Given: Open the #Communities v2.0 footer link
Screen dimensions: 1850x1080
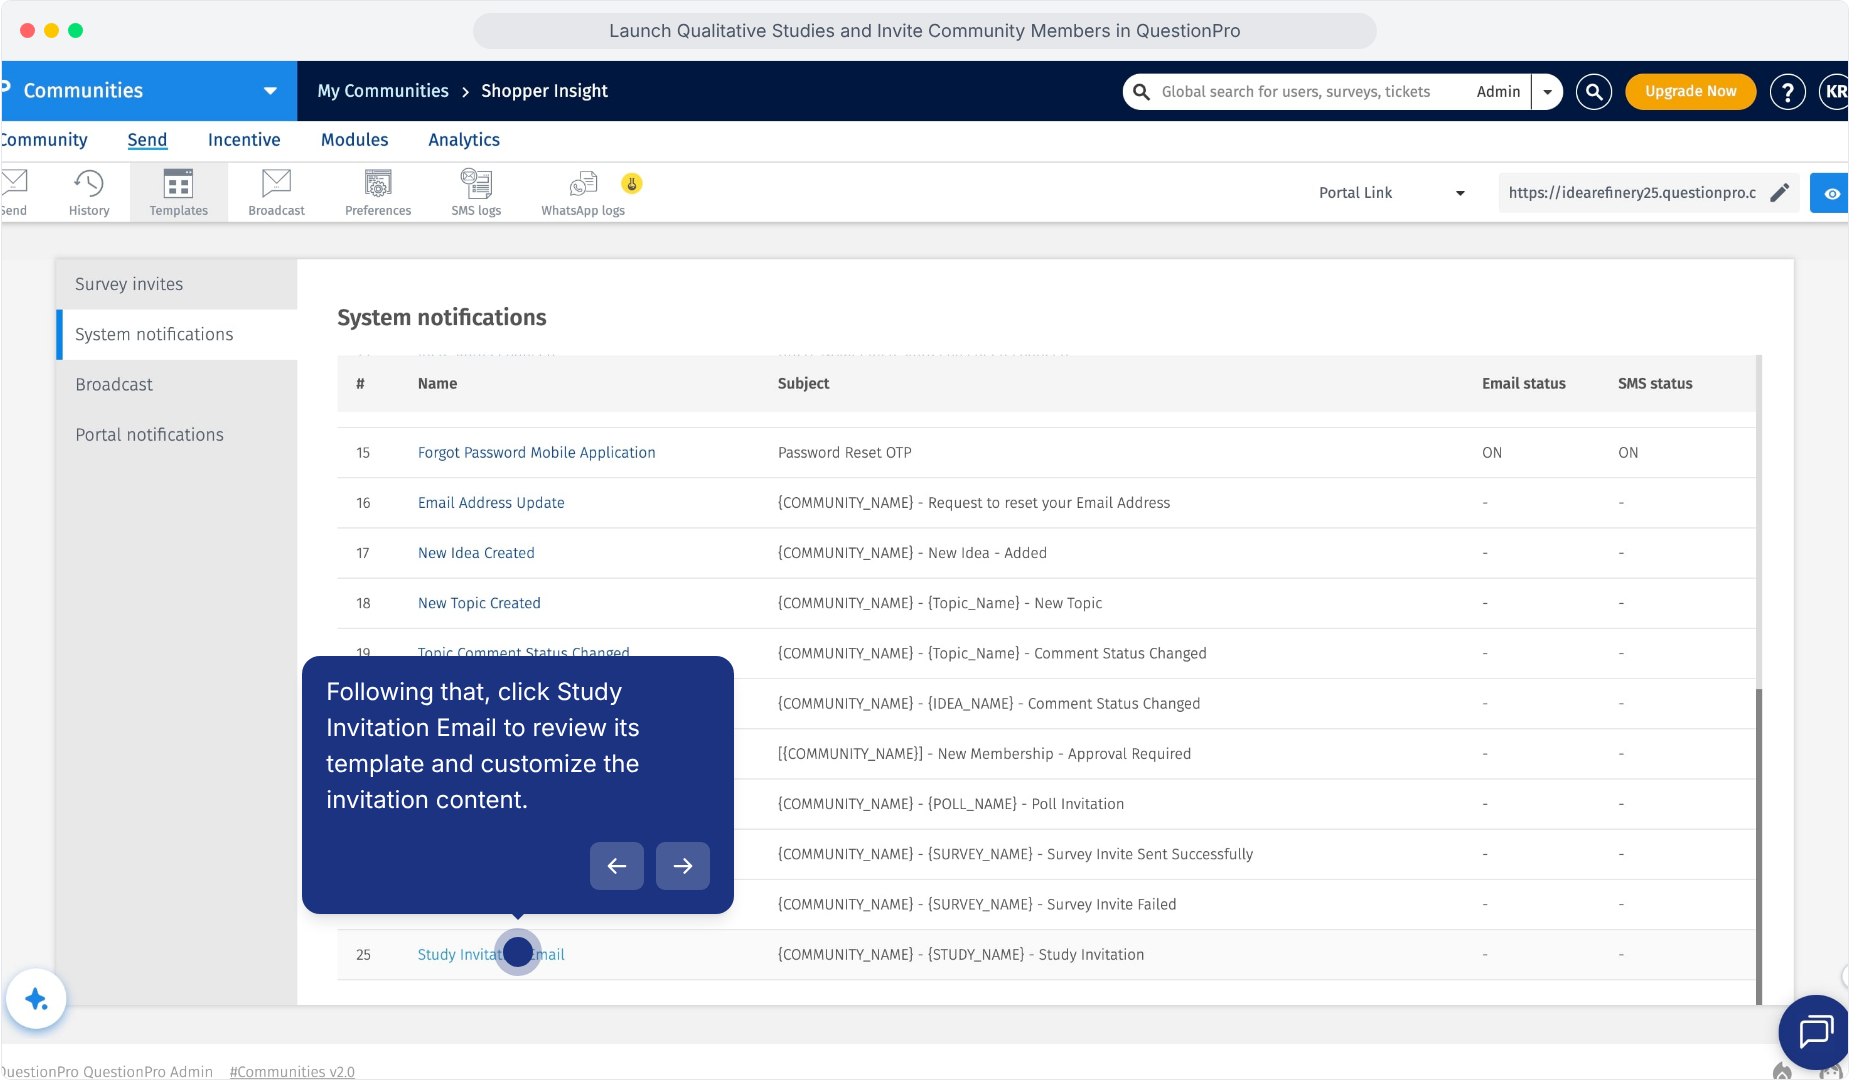Looking at the screenshot, I should click(x=292, y=1071).
